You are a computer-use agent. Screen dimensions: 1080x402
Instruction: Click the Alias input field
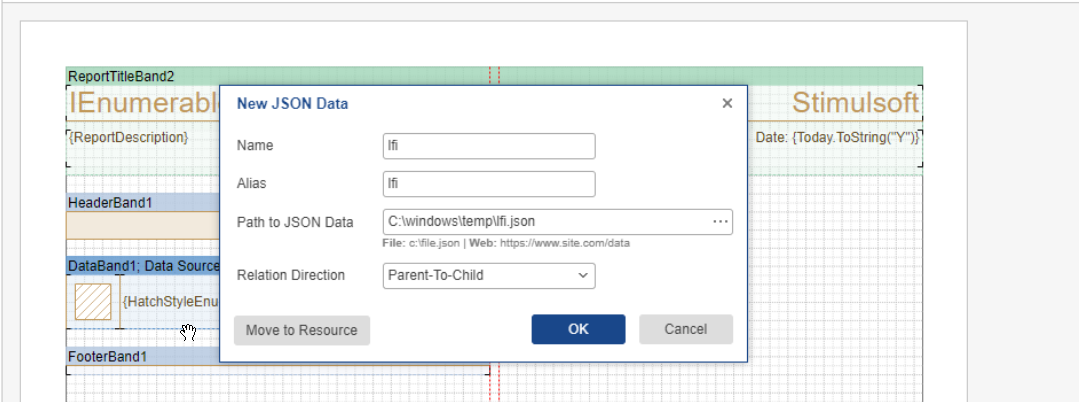(x=489, y=184)
